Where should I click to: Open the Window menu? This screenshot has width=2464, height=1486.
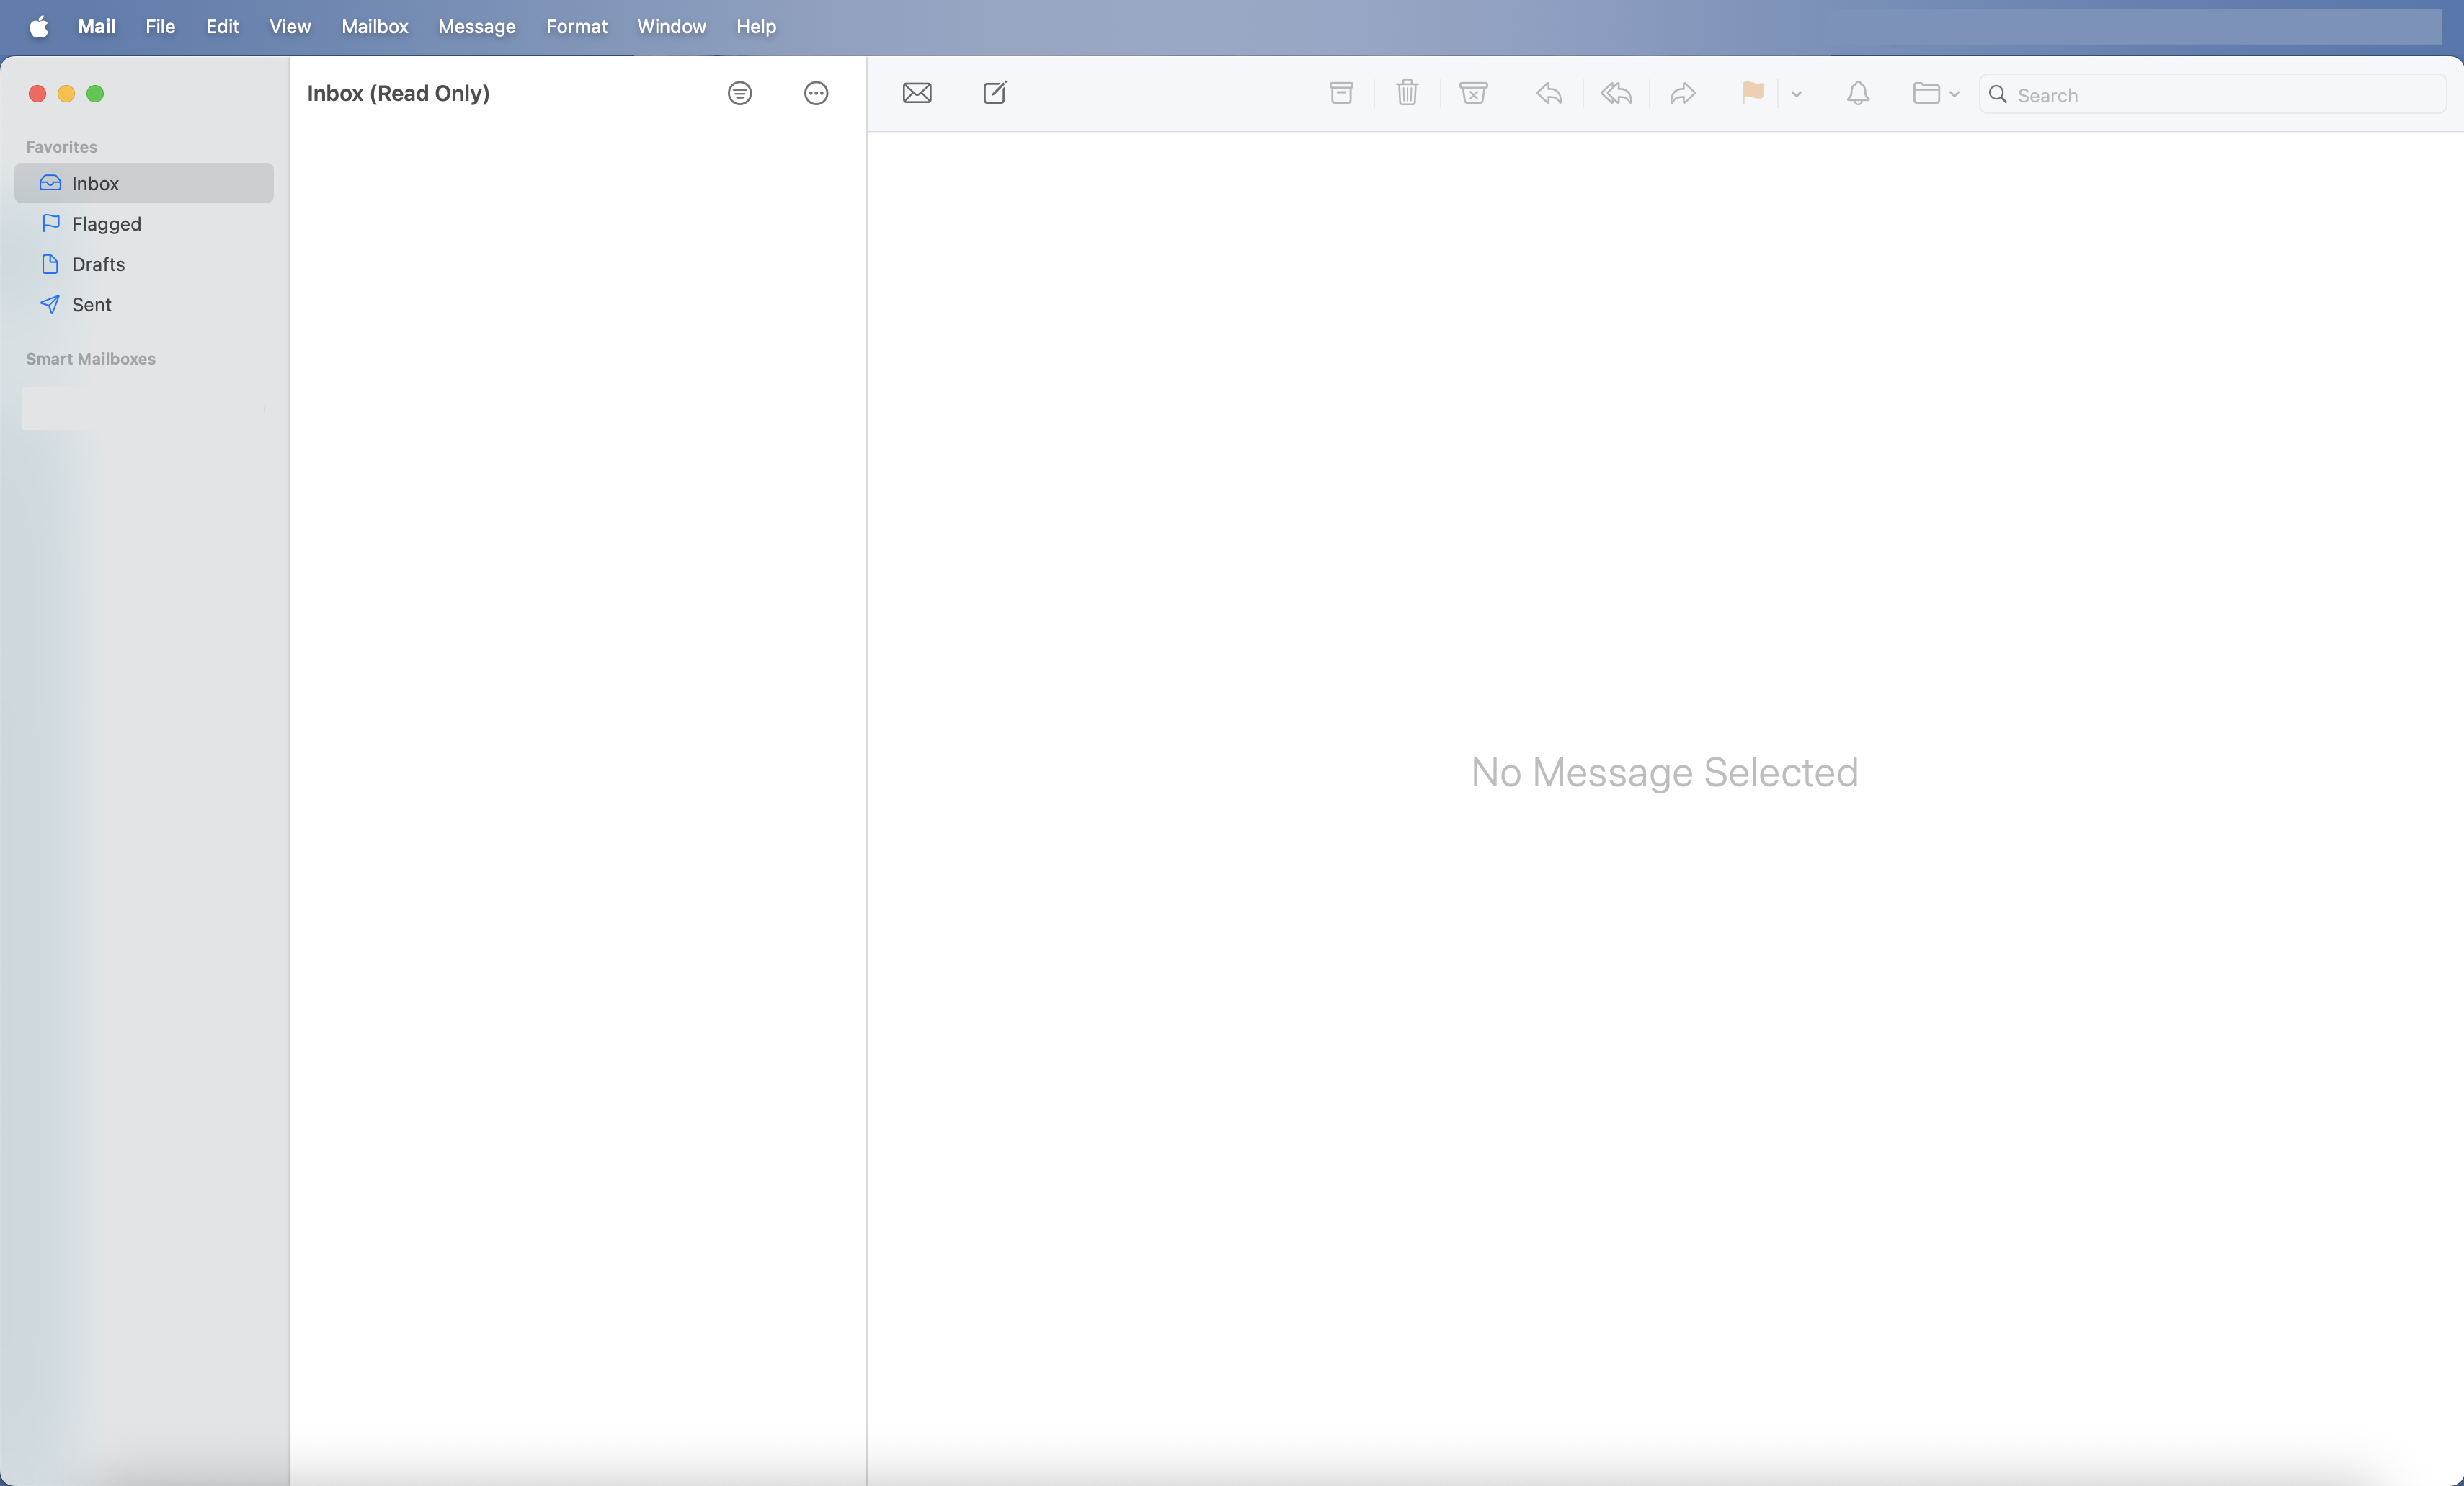click(x=672, y=27)
